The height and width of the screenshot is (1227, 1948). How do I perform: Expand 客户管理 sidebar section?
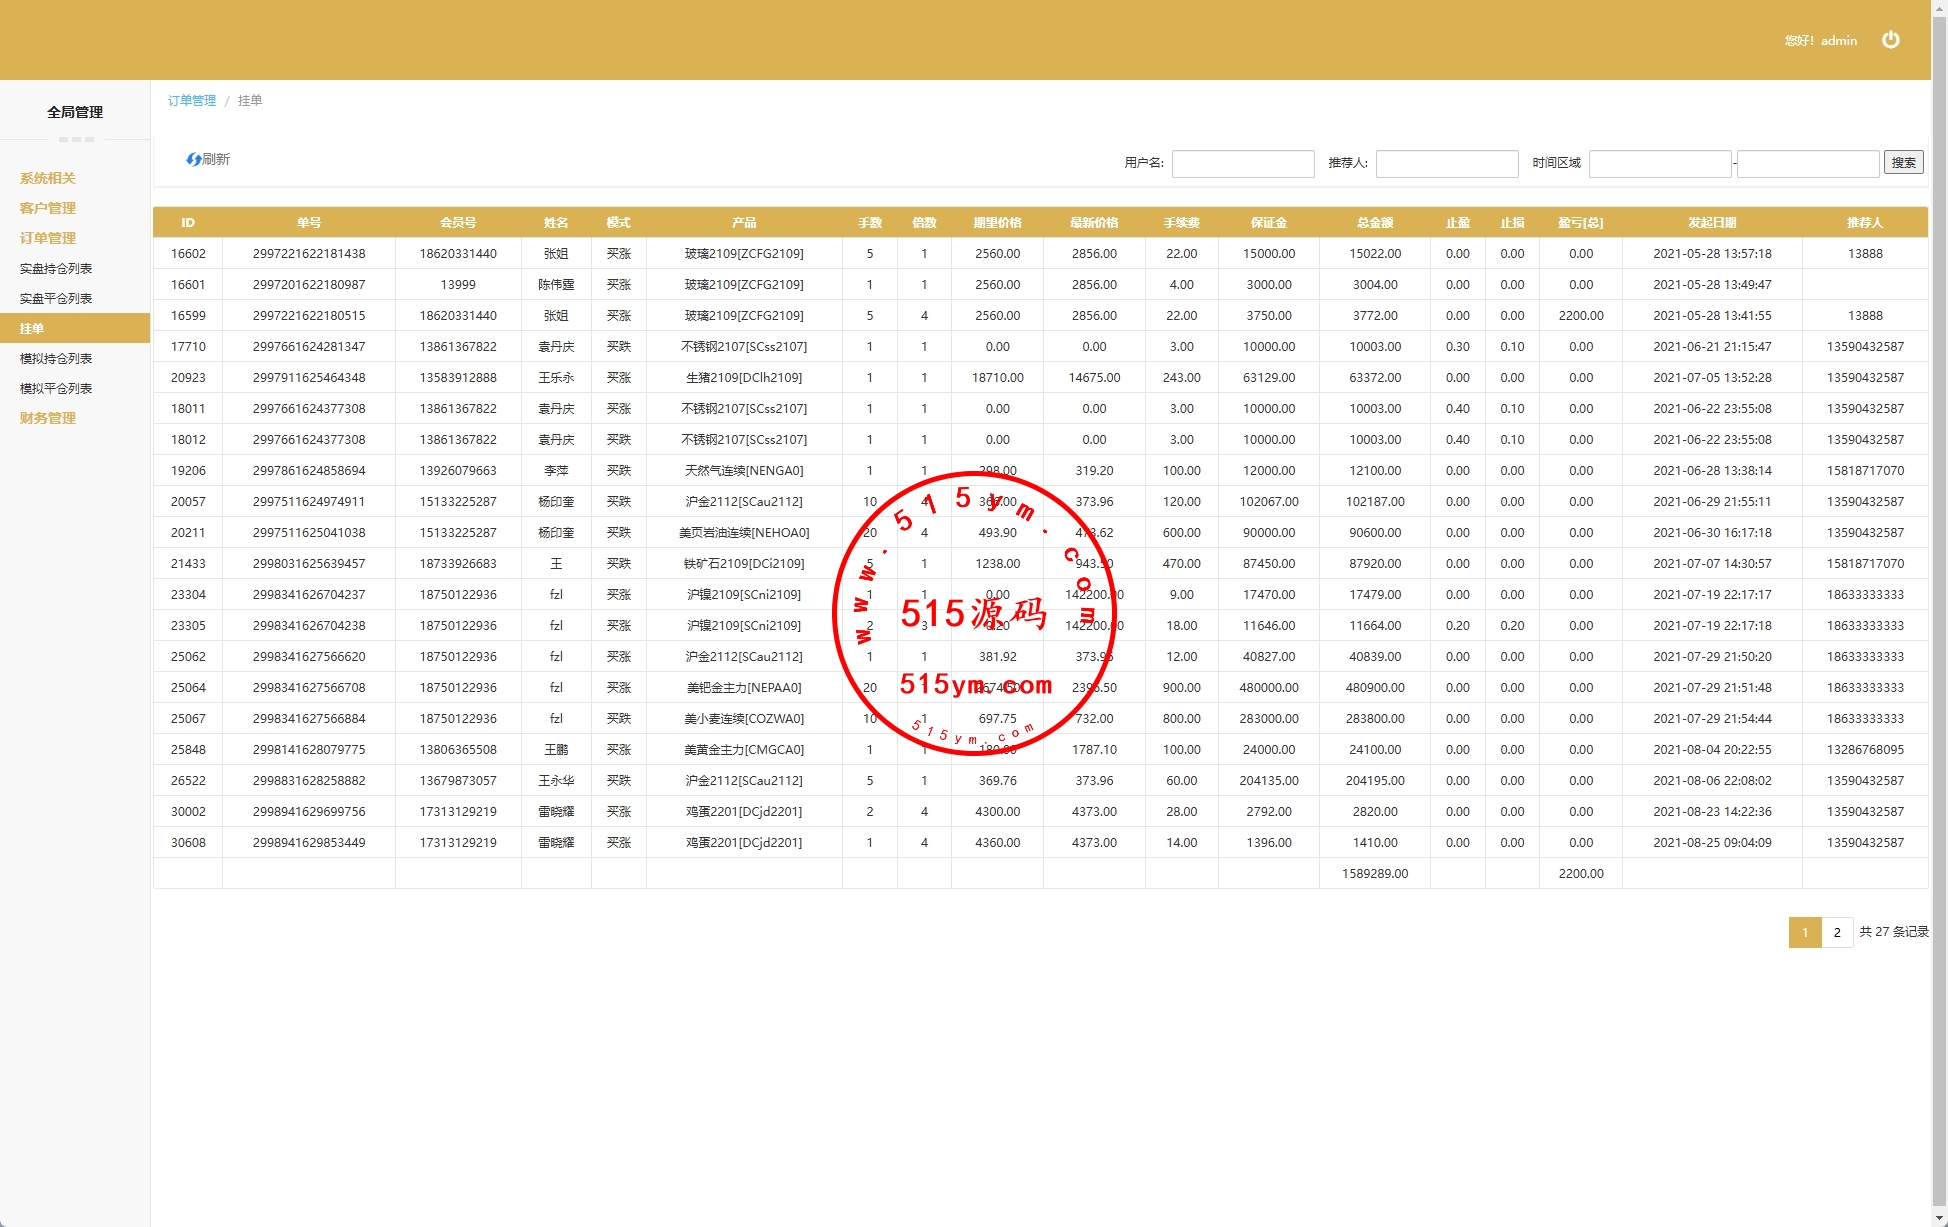[x=48, y=208]
